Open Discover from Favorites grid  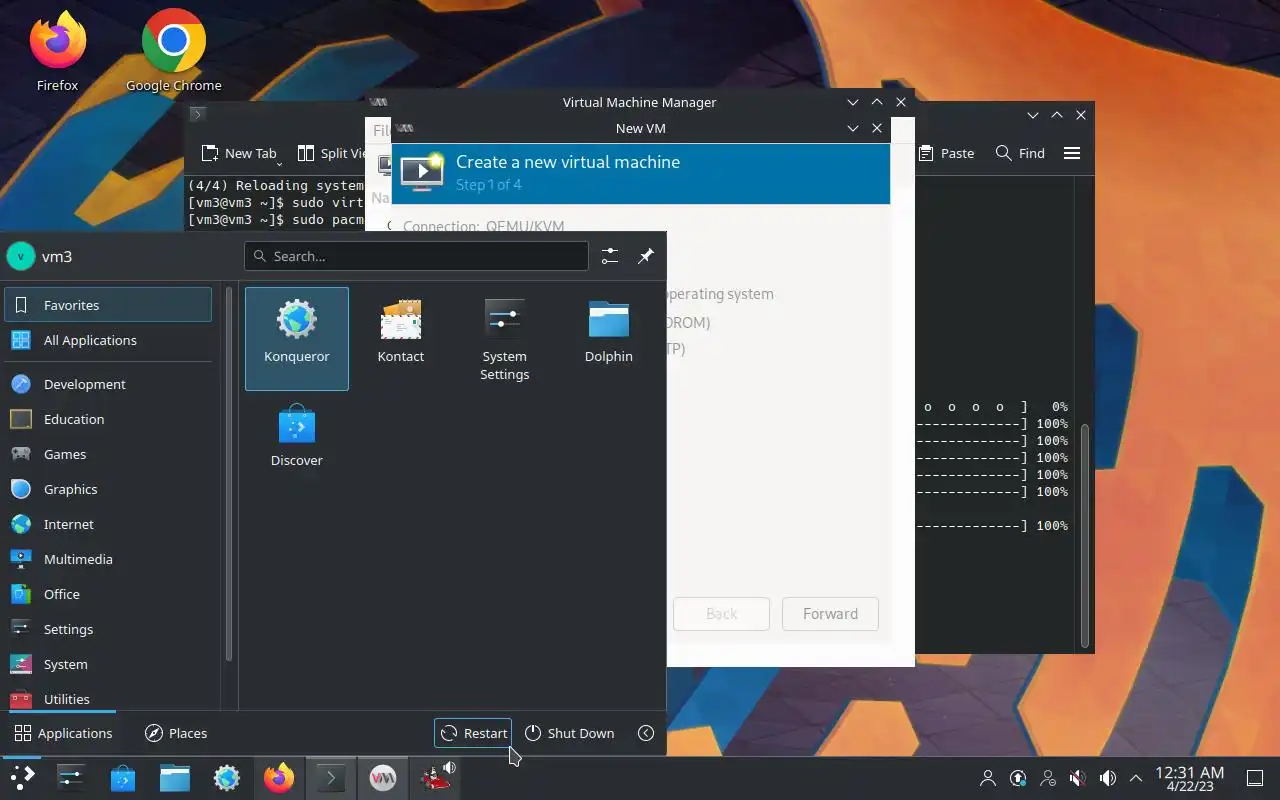click(x=297, y=442)
